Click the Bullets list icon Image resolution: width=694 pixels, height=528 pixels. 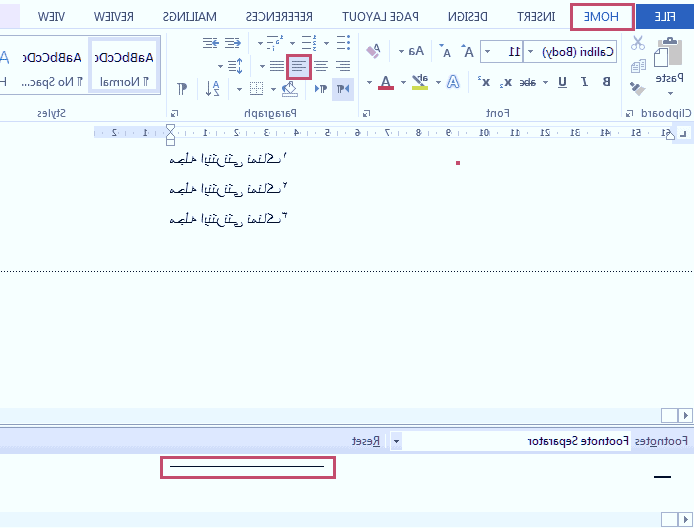[343, 43]
